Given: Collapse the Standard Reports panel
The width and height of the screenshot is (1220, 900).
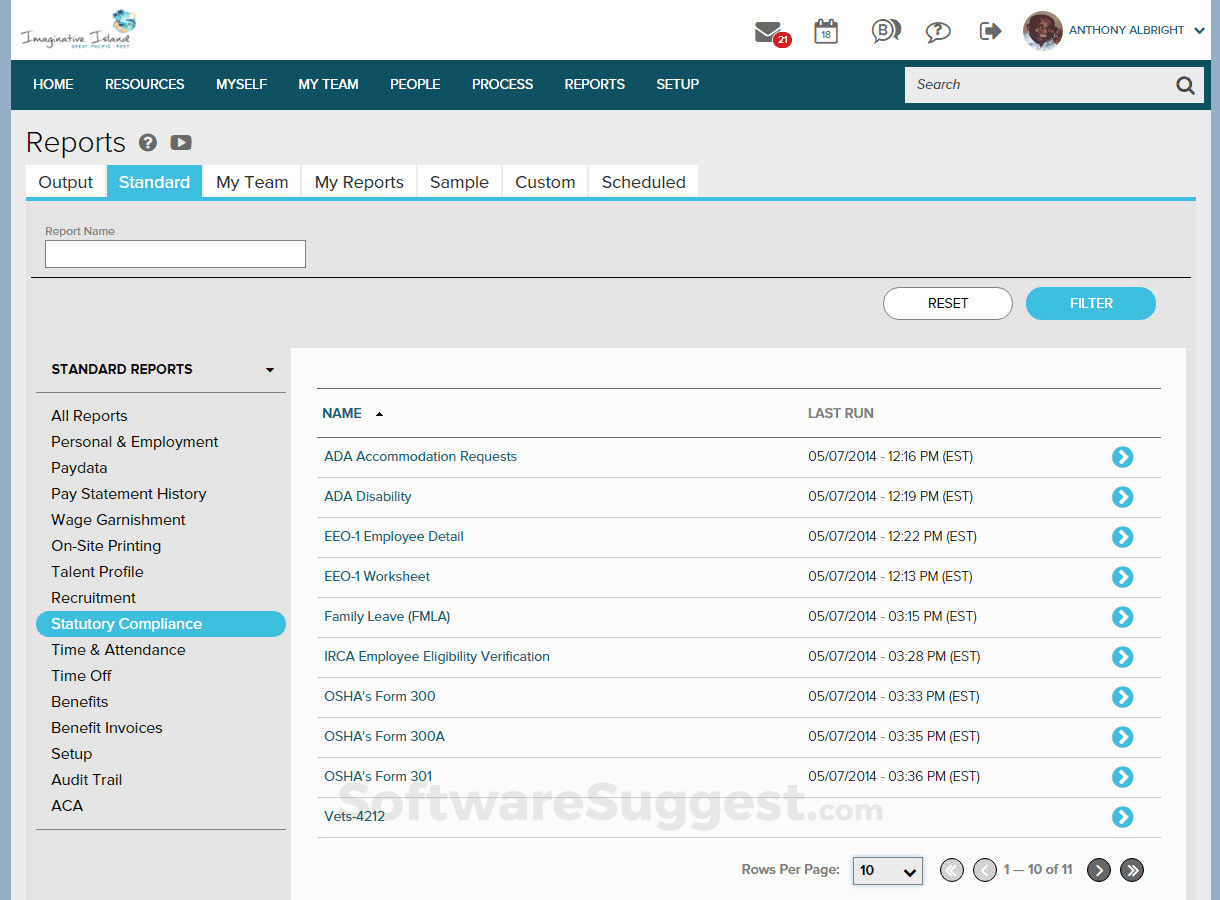Looking at the screenshot, I should tap(269, 369).
